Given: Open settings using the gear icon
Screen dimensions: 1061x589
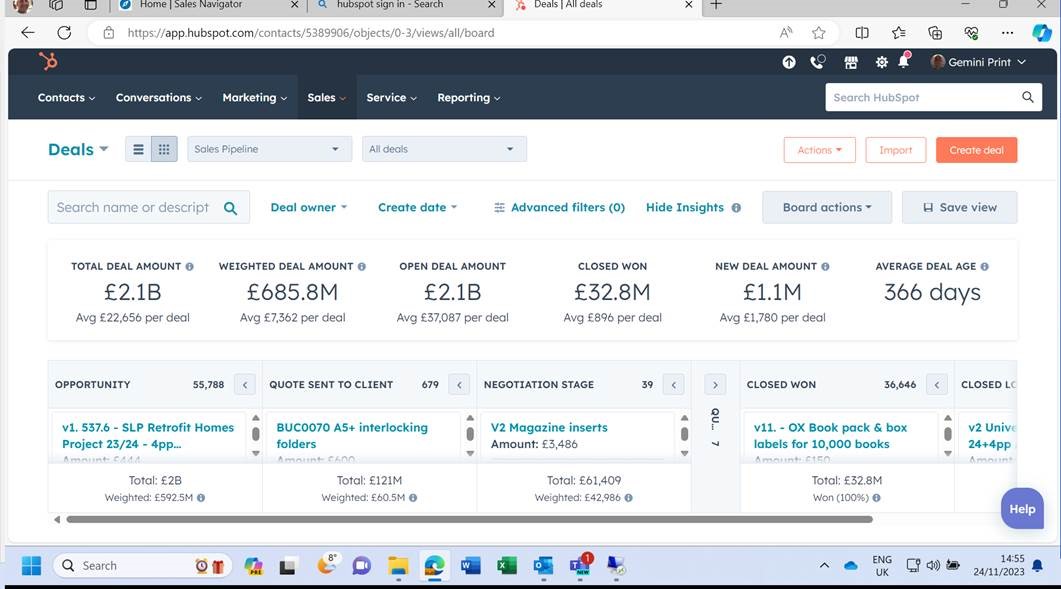Looking at the screenshot, I should coord(881,62).
